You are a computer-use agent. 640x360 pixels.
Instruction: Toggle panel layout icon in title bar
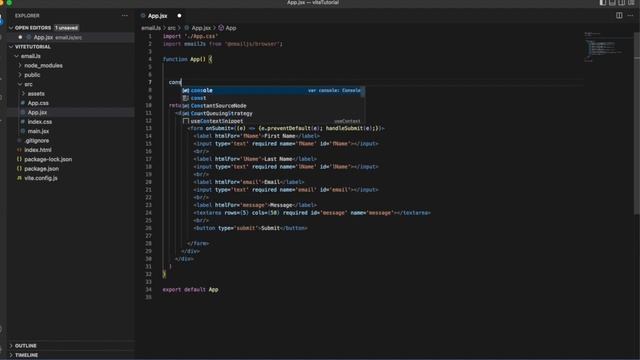click(x=612, y=3)
